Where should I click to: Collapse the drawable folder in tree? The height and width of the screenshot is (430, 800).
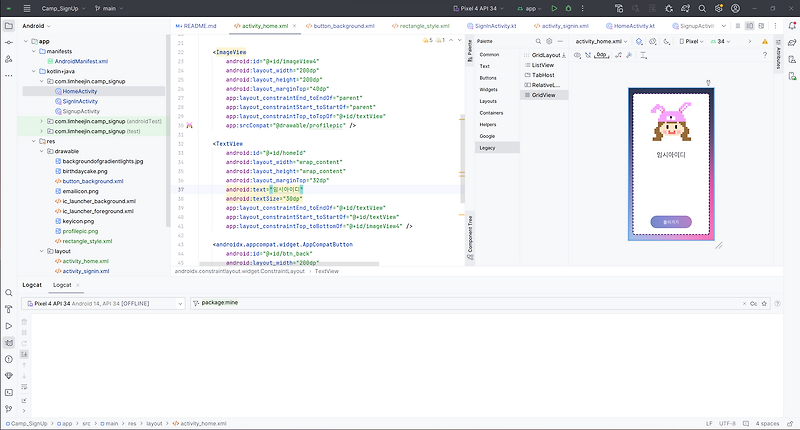click(41, 151)
